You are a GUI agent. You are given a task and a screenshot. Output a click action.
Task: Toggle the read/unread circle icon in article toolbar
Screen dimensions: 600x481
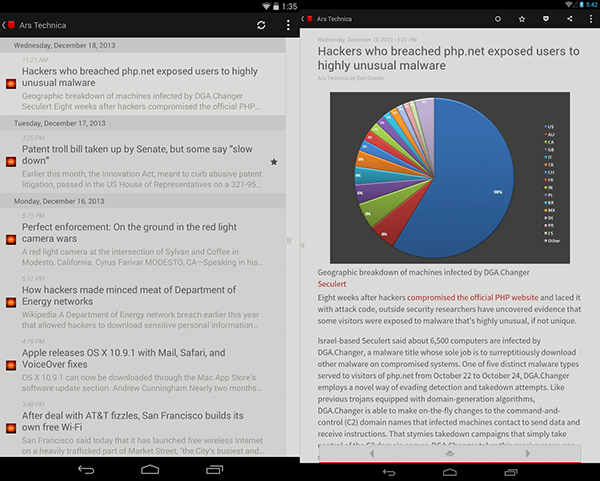pos(497,19)
